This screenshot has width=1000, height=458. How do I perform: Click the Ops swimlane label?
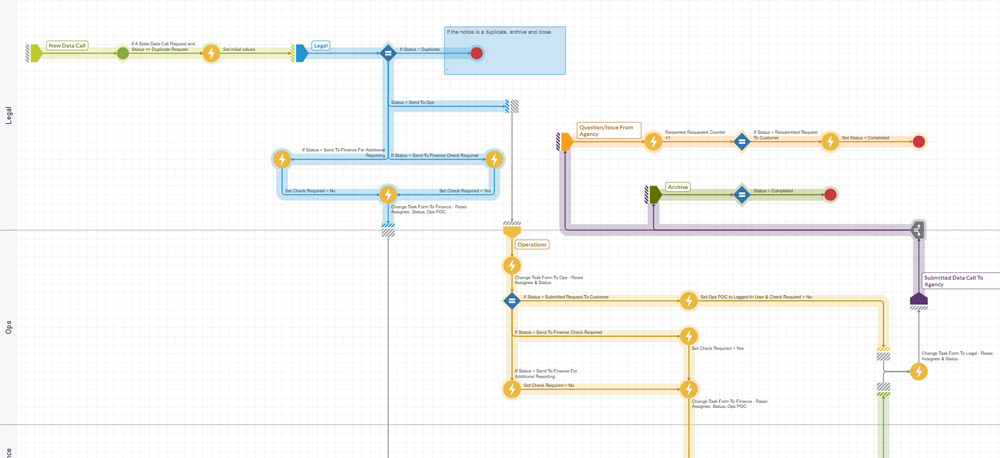[x=9, y=326]
